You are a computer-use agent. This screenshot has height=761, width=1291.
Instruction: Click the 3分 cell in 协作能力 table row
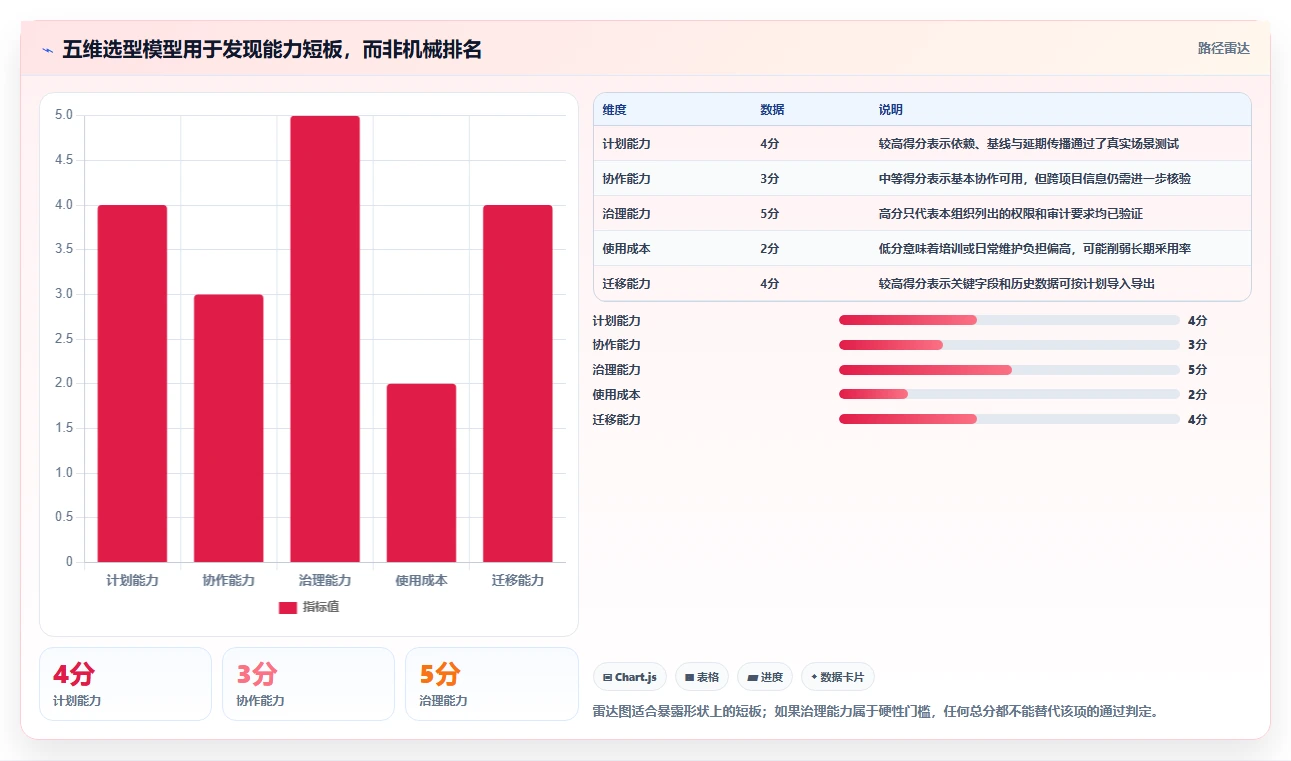pos(770,179)
